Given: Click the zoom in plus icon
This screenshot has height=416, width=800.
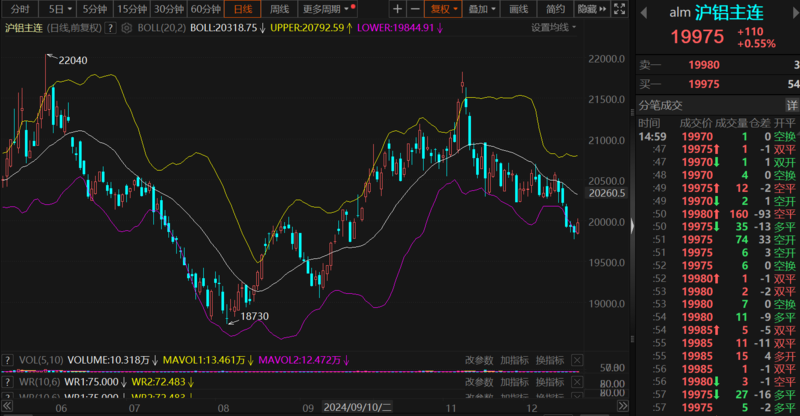Looking at the screenshot, I should 397,9.
